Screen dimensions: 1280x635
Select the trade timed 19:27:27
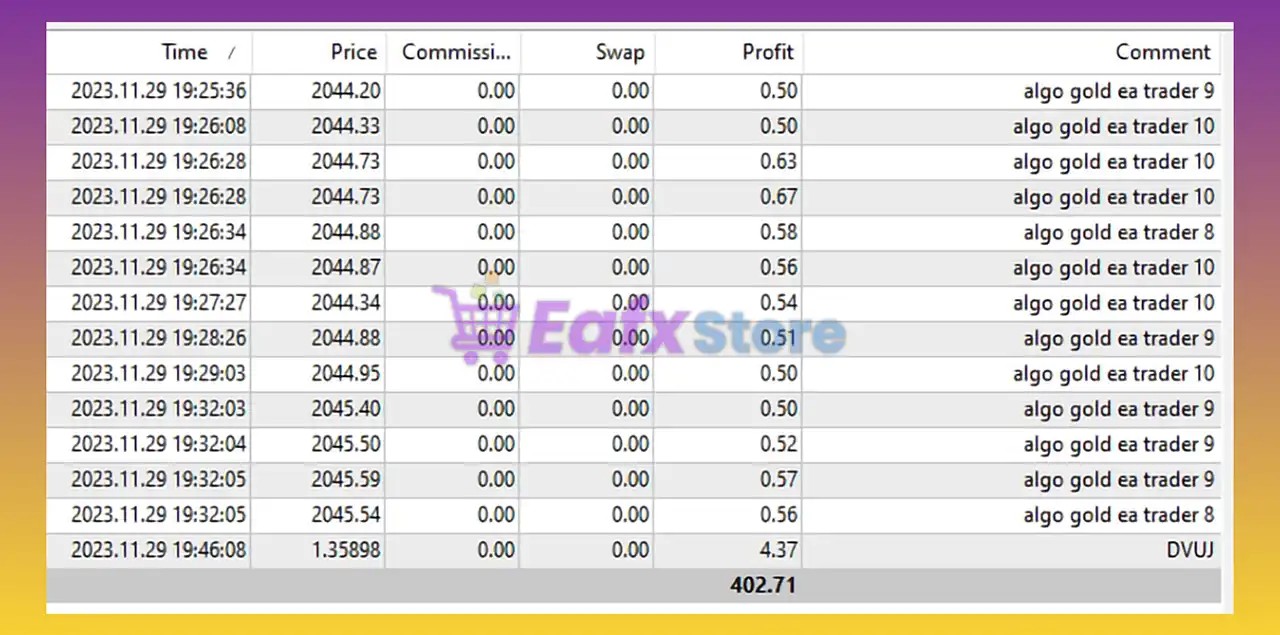pos(158,303)
